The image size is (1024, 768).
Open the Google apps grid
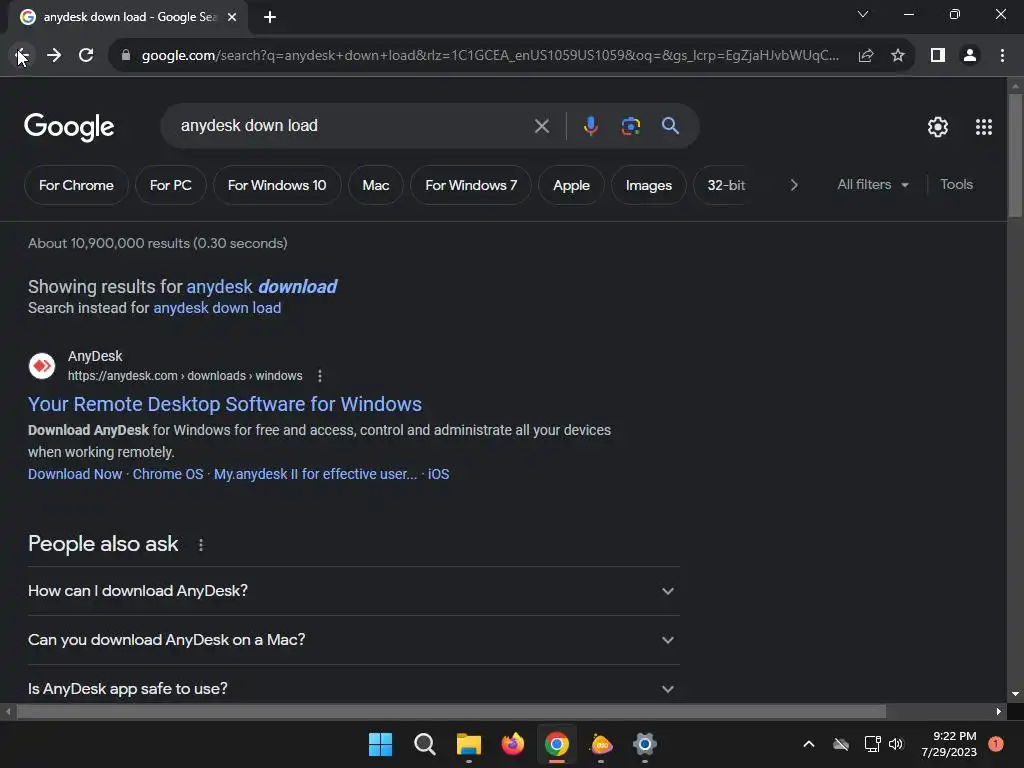click(x=984, y=127)
